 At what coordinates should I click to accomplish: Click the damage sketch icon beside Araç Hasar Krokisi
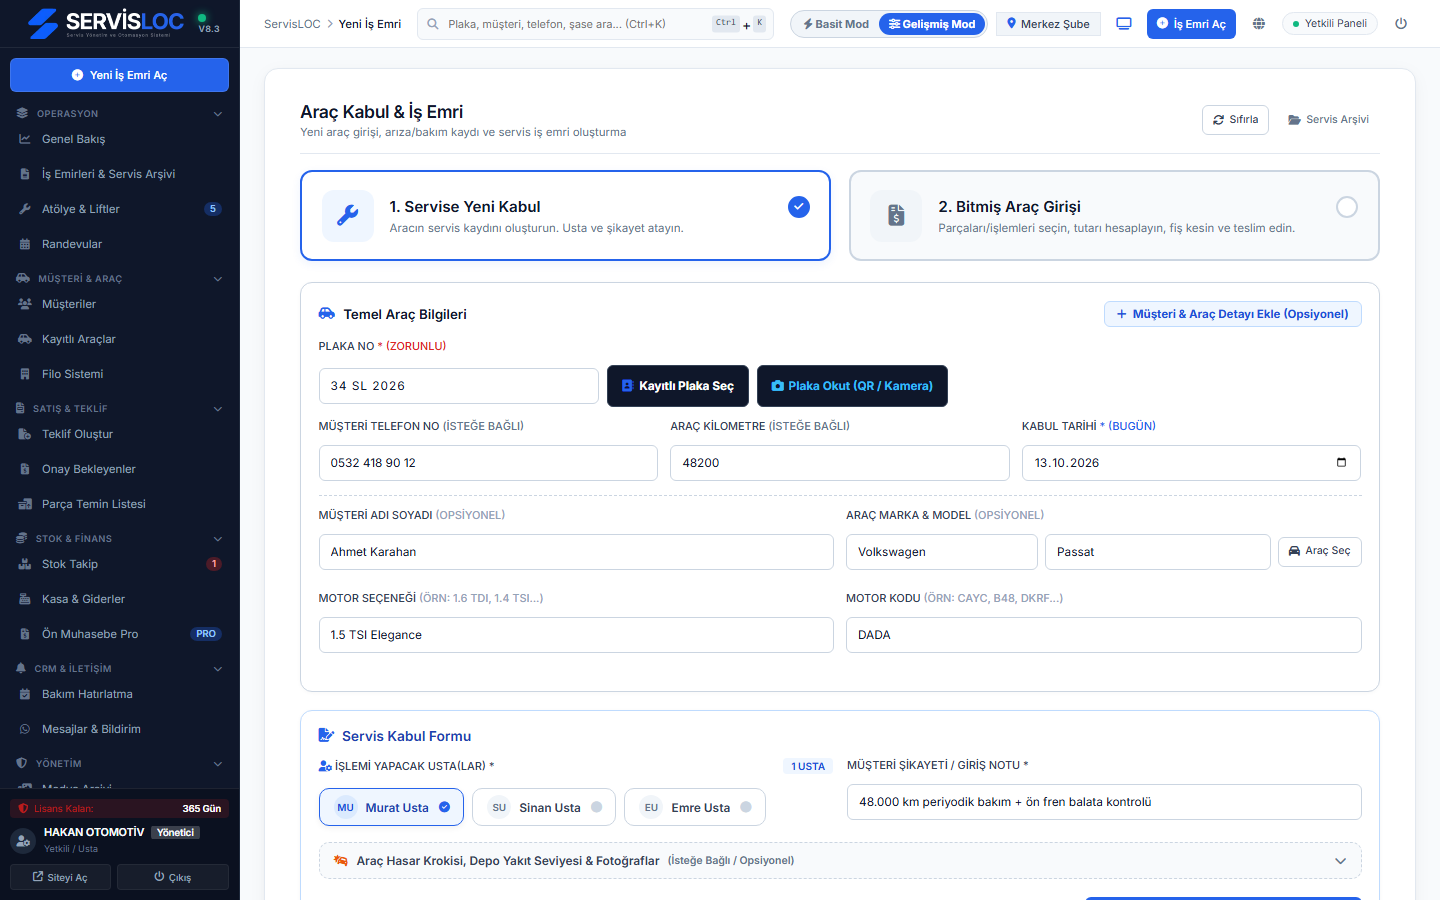341,860
